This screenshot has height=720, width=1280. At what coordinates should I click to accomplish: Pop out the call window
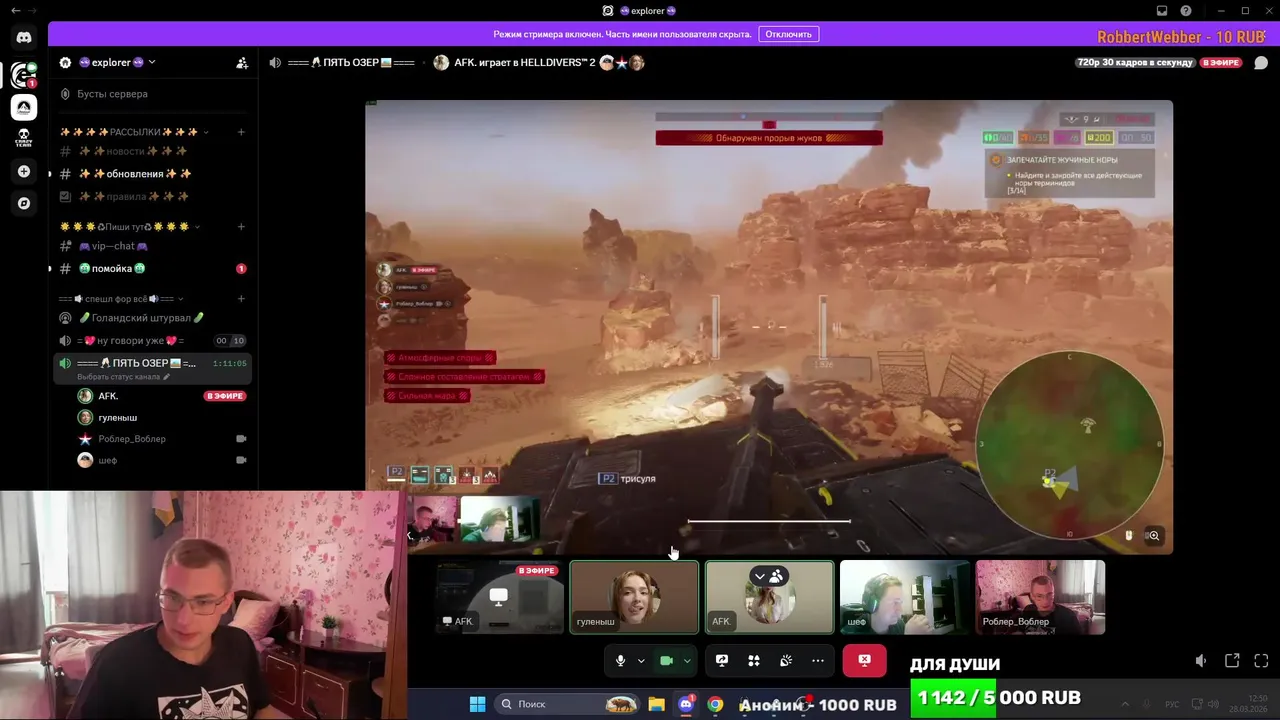click(x=1232, y=661)
